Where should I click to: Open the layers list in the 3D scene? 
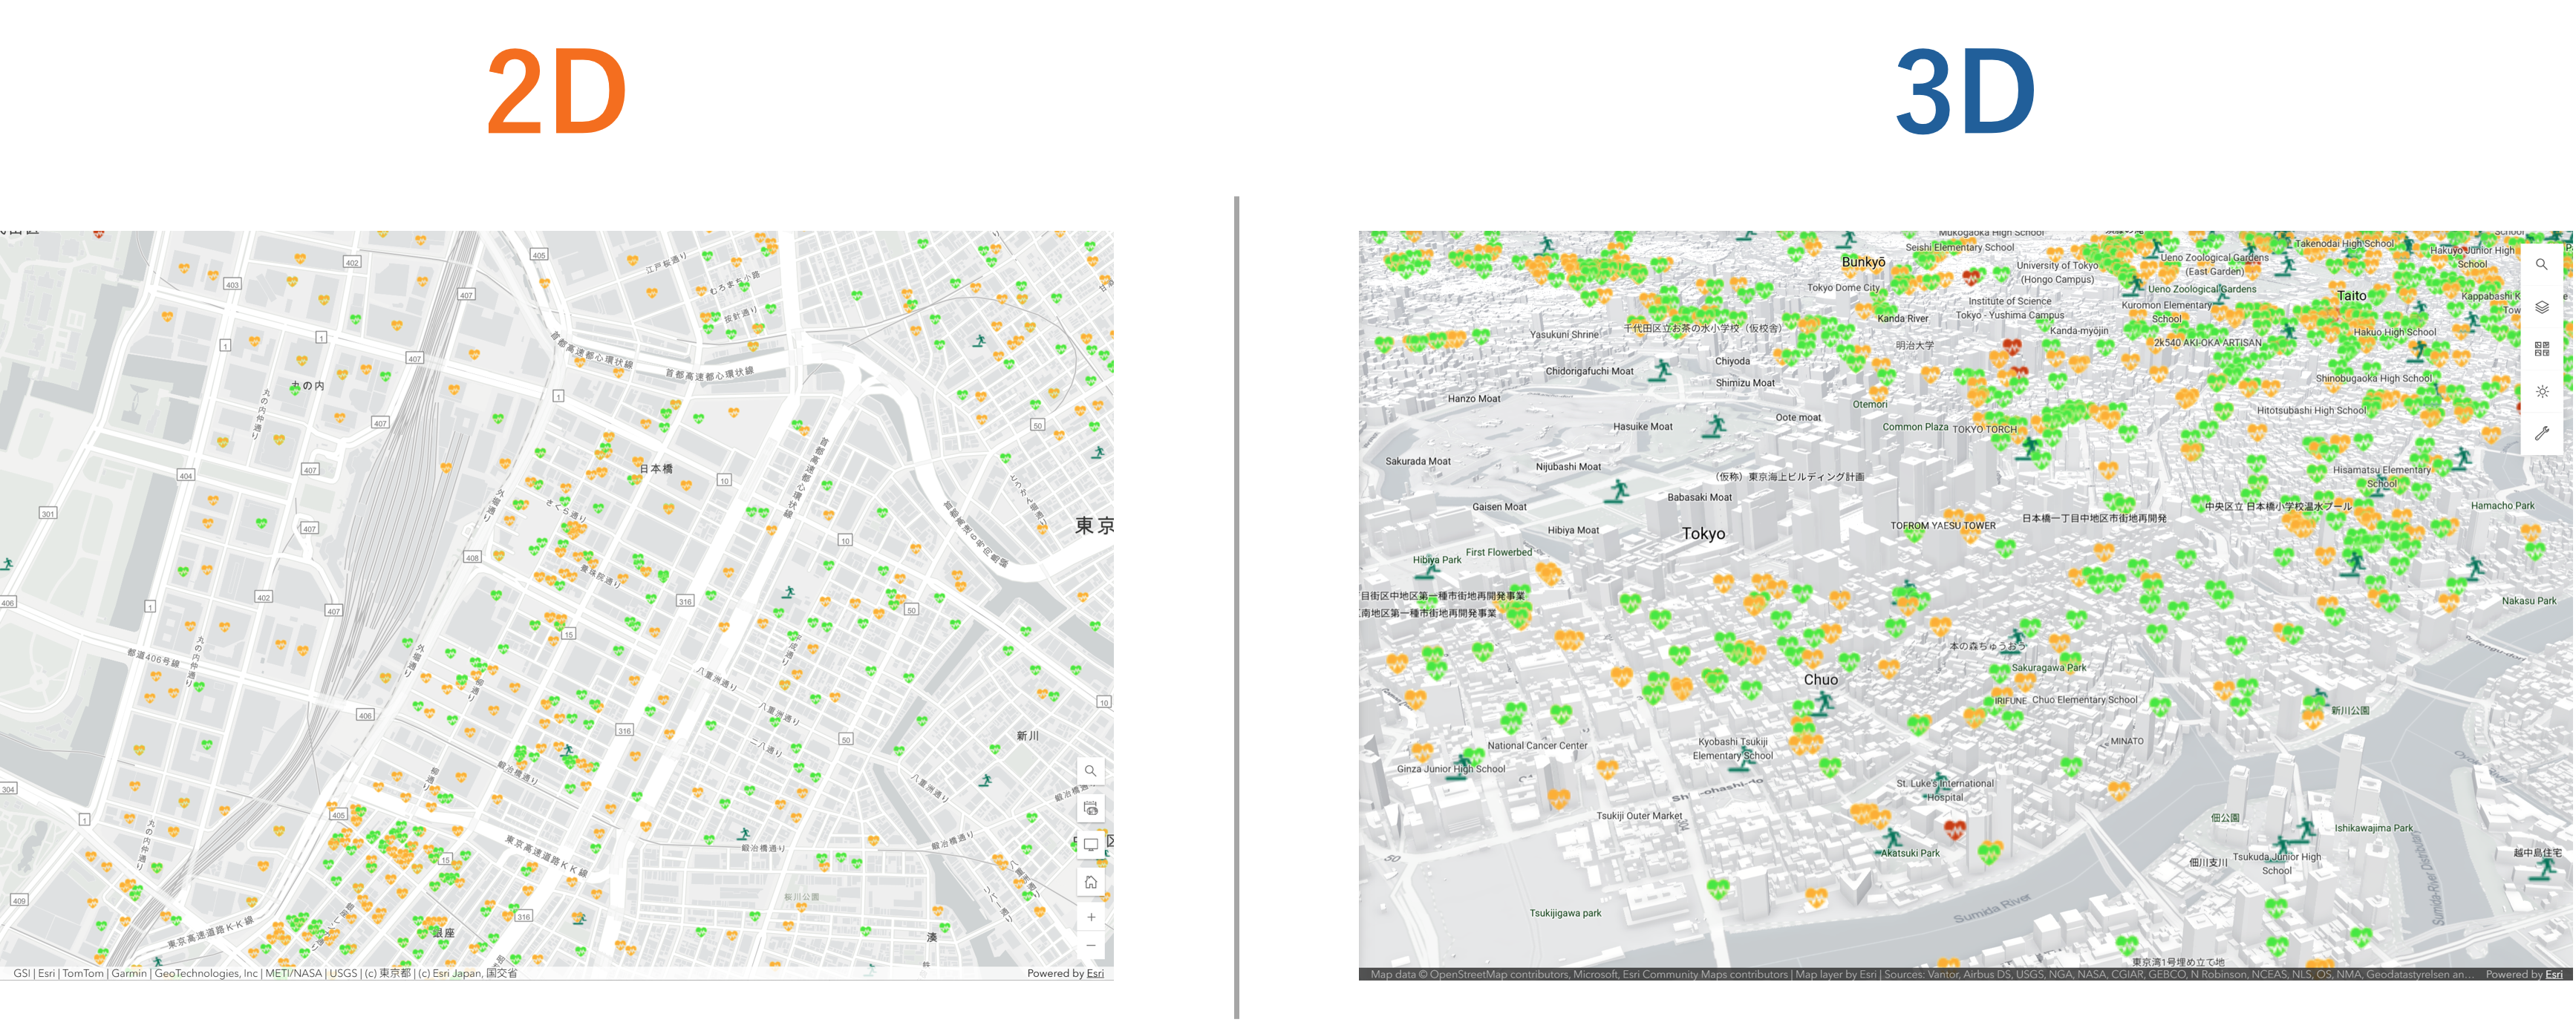point(2541,307)
